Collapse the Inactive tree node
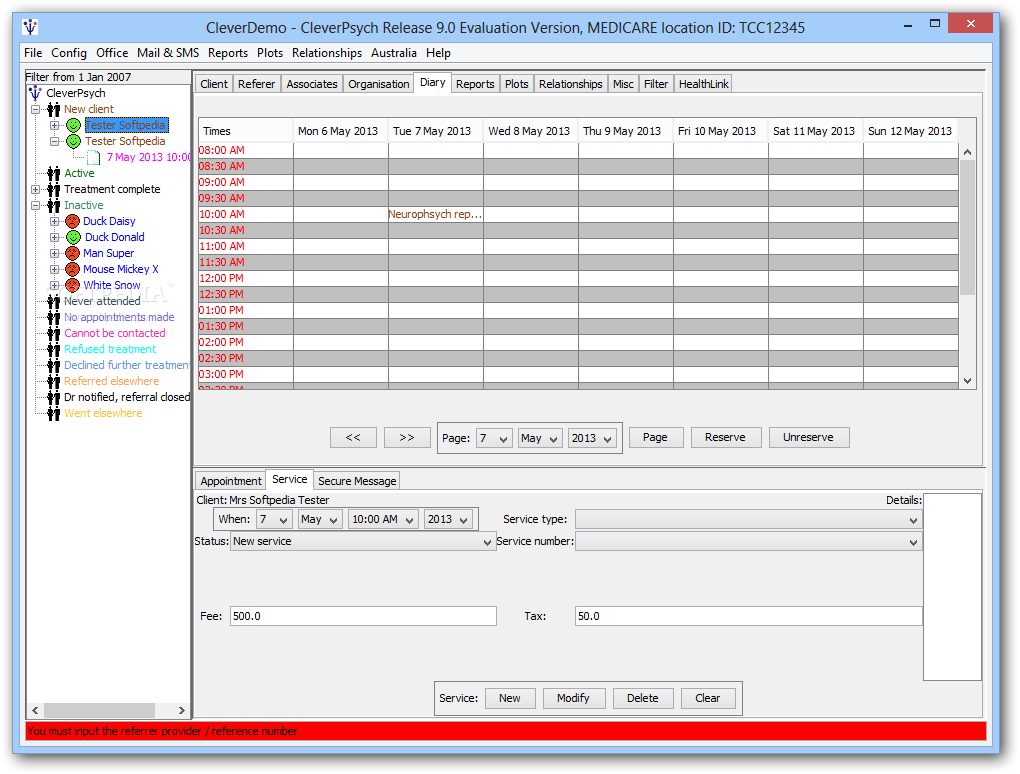The image size is (1020, 774). click(36, 206)
